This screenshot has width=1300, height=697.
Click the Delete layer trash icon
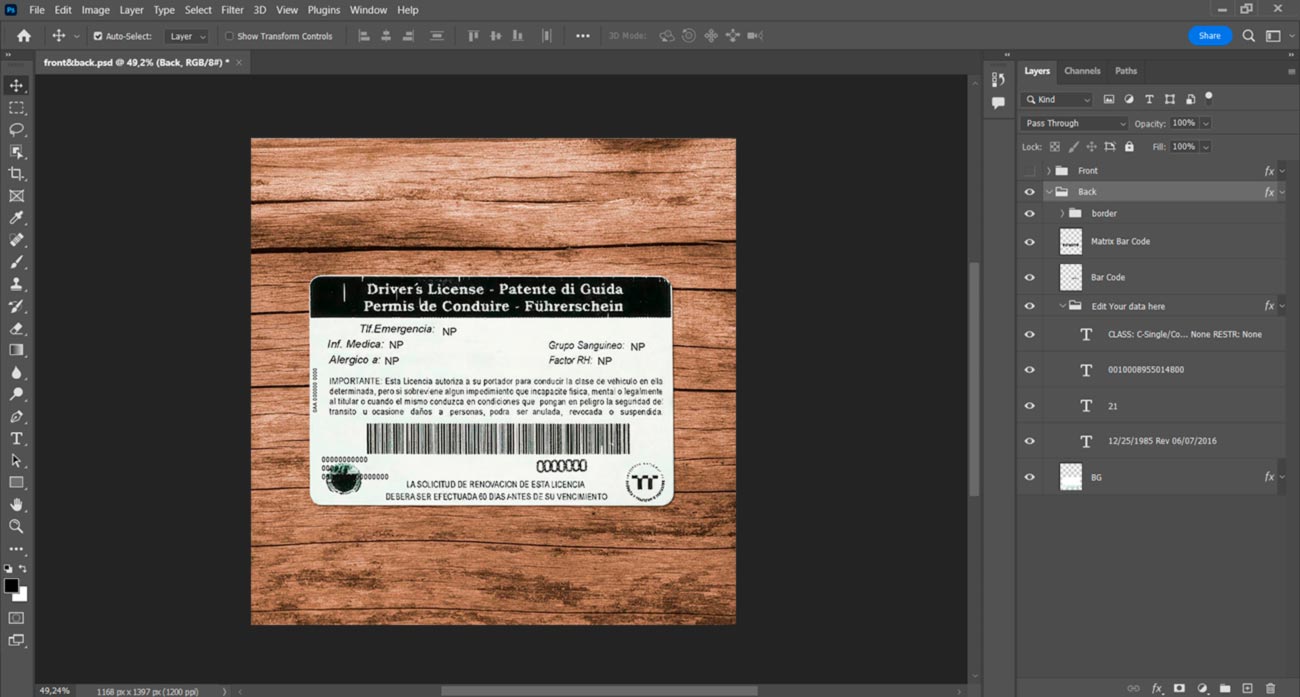click(x=1270, y=688)
